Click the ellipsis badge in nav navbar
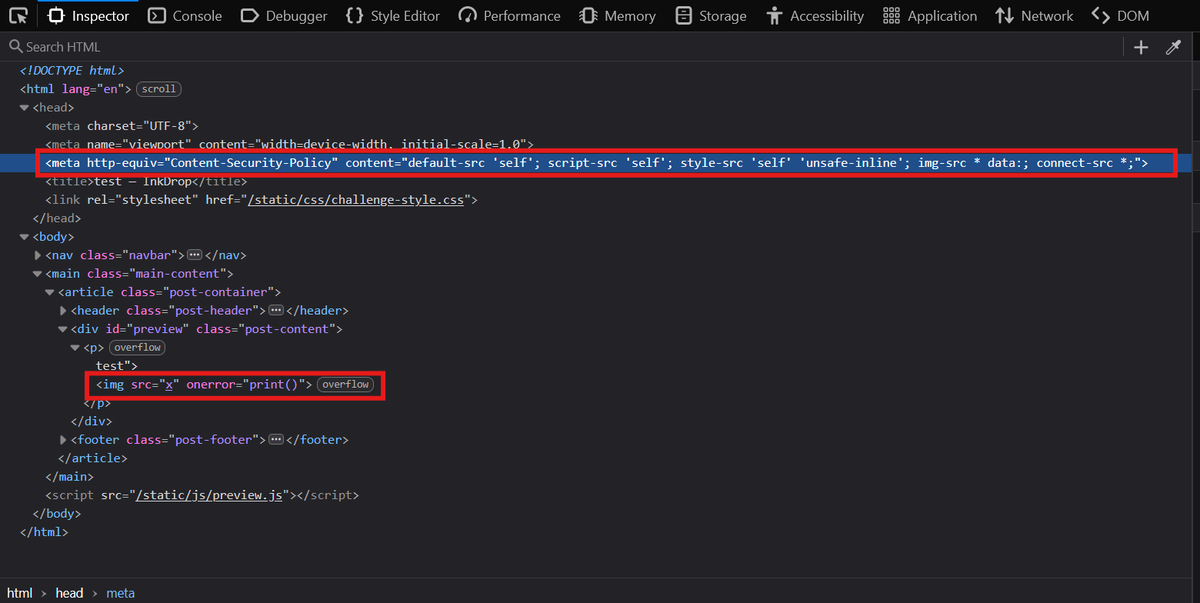The image size is (1200, 603). click(x=195, y=255)
